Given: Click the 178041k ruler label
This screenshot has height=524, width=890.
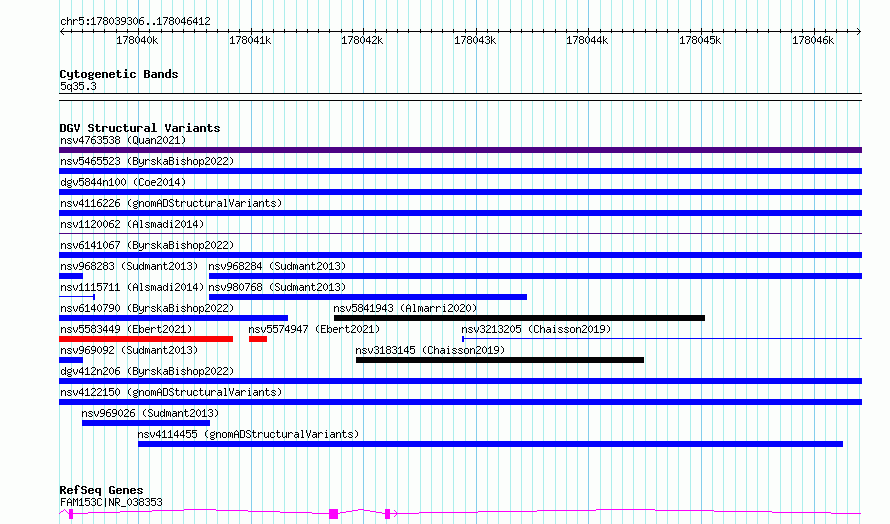Looking at the screenshot, I should (250, 40).
